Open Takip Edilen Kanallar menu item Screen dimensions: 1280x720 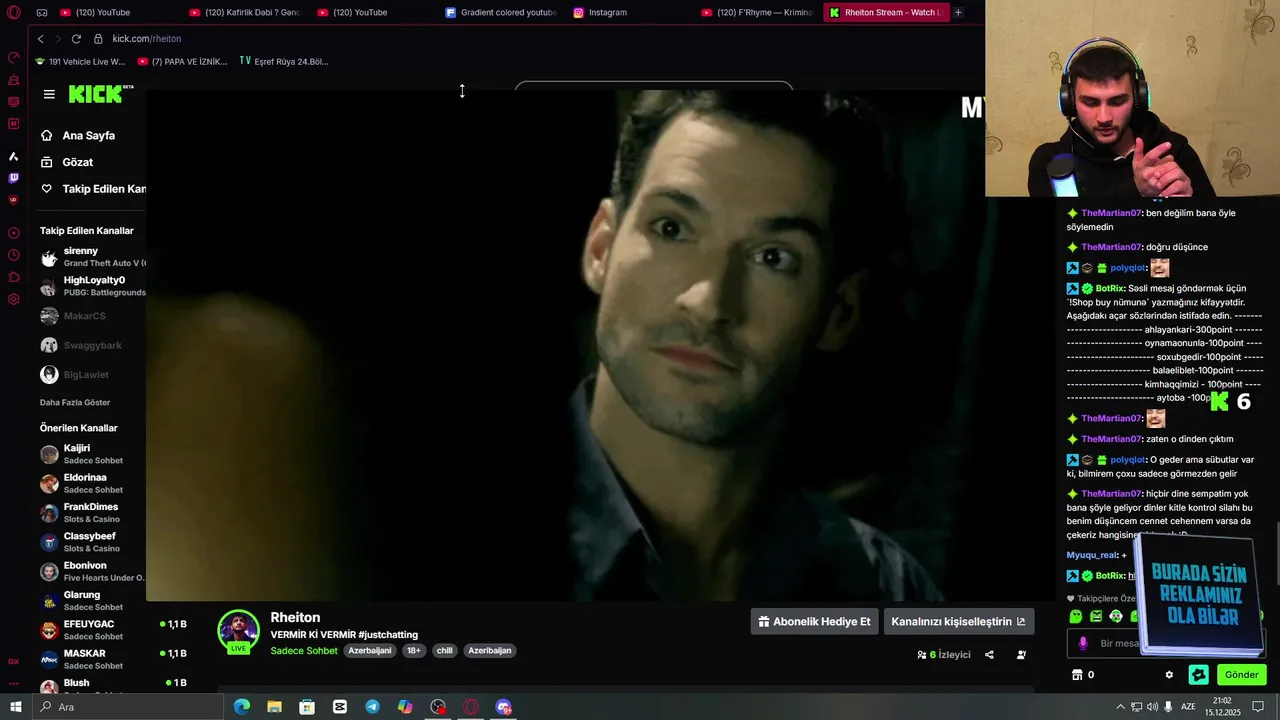(x=93, y=189)
